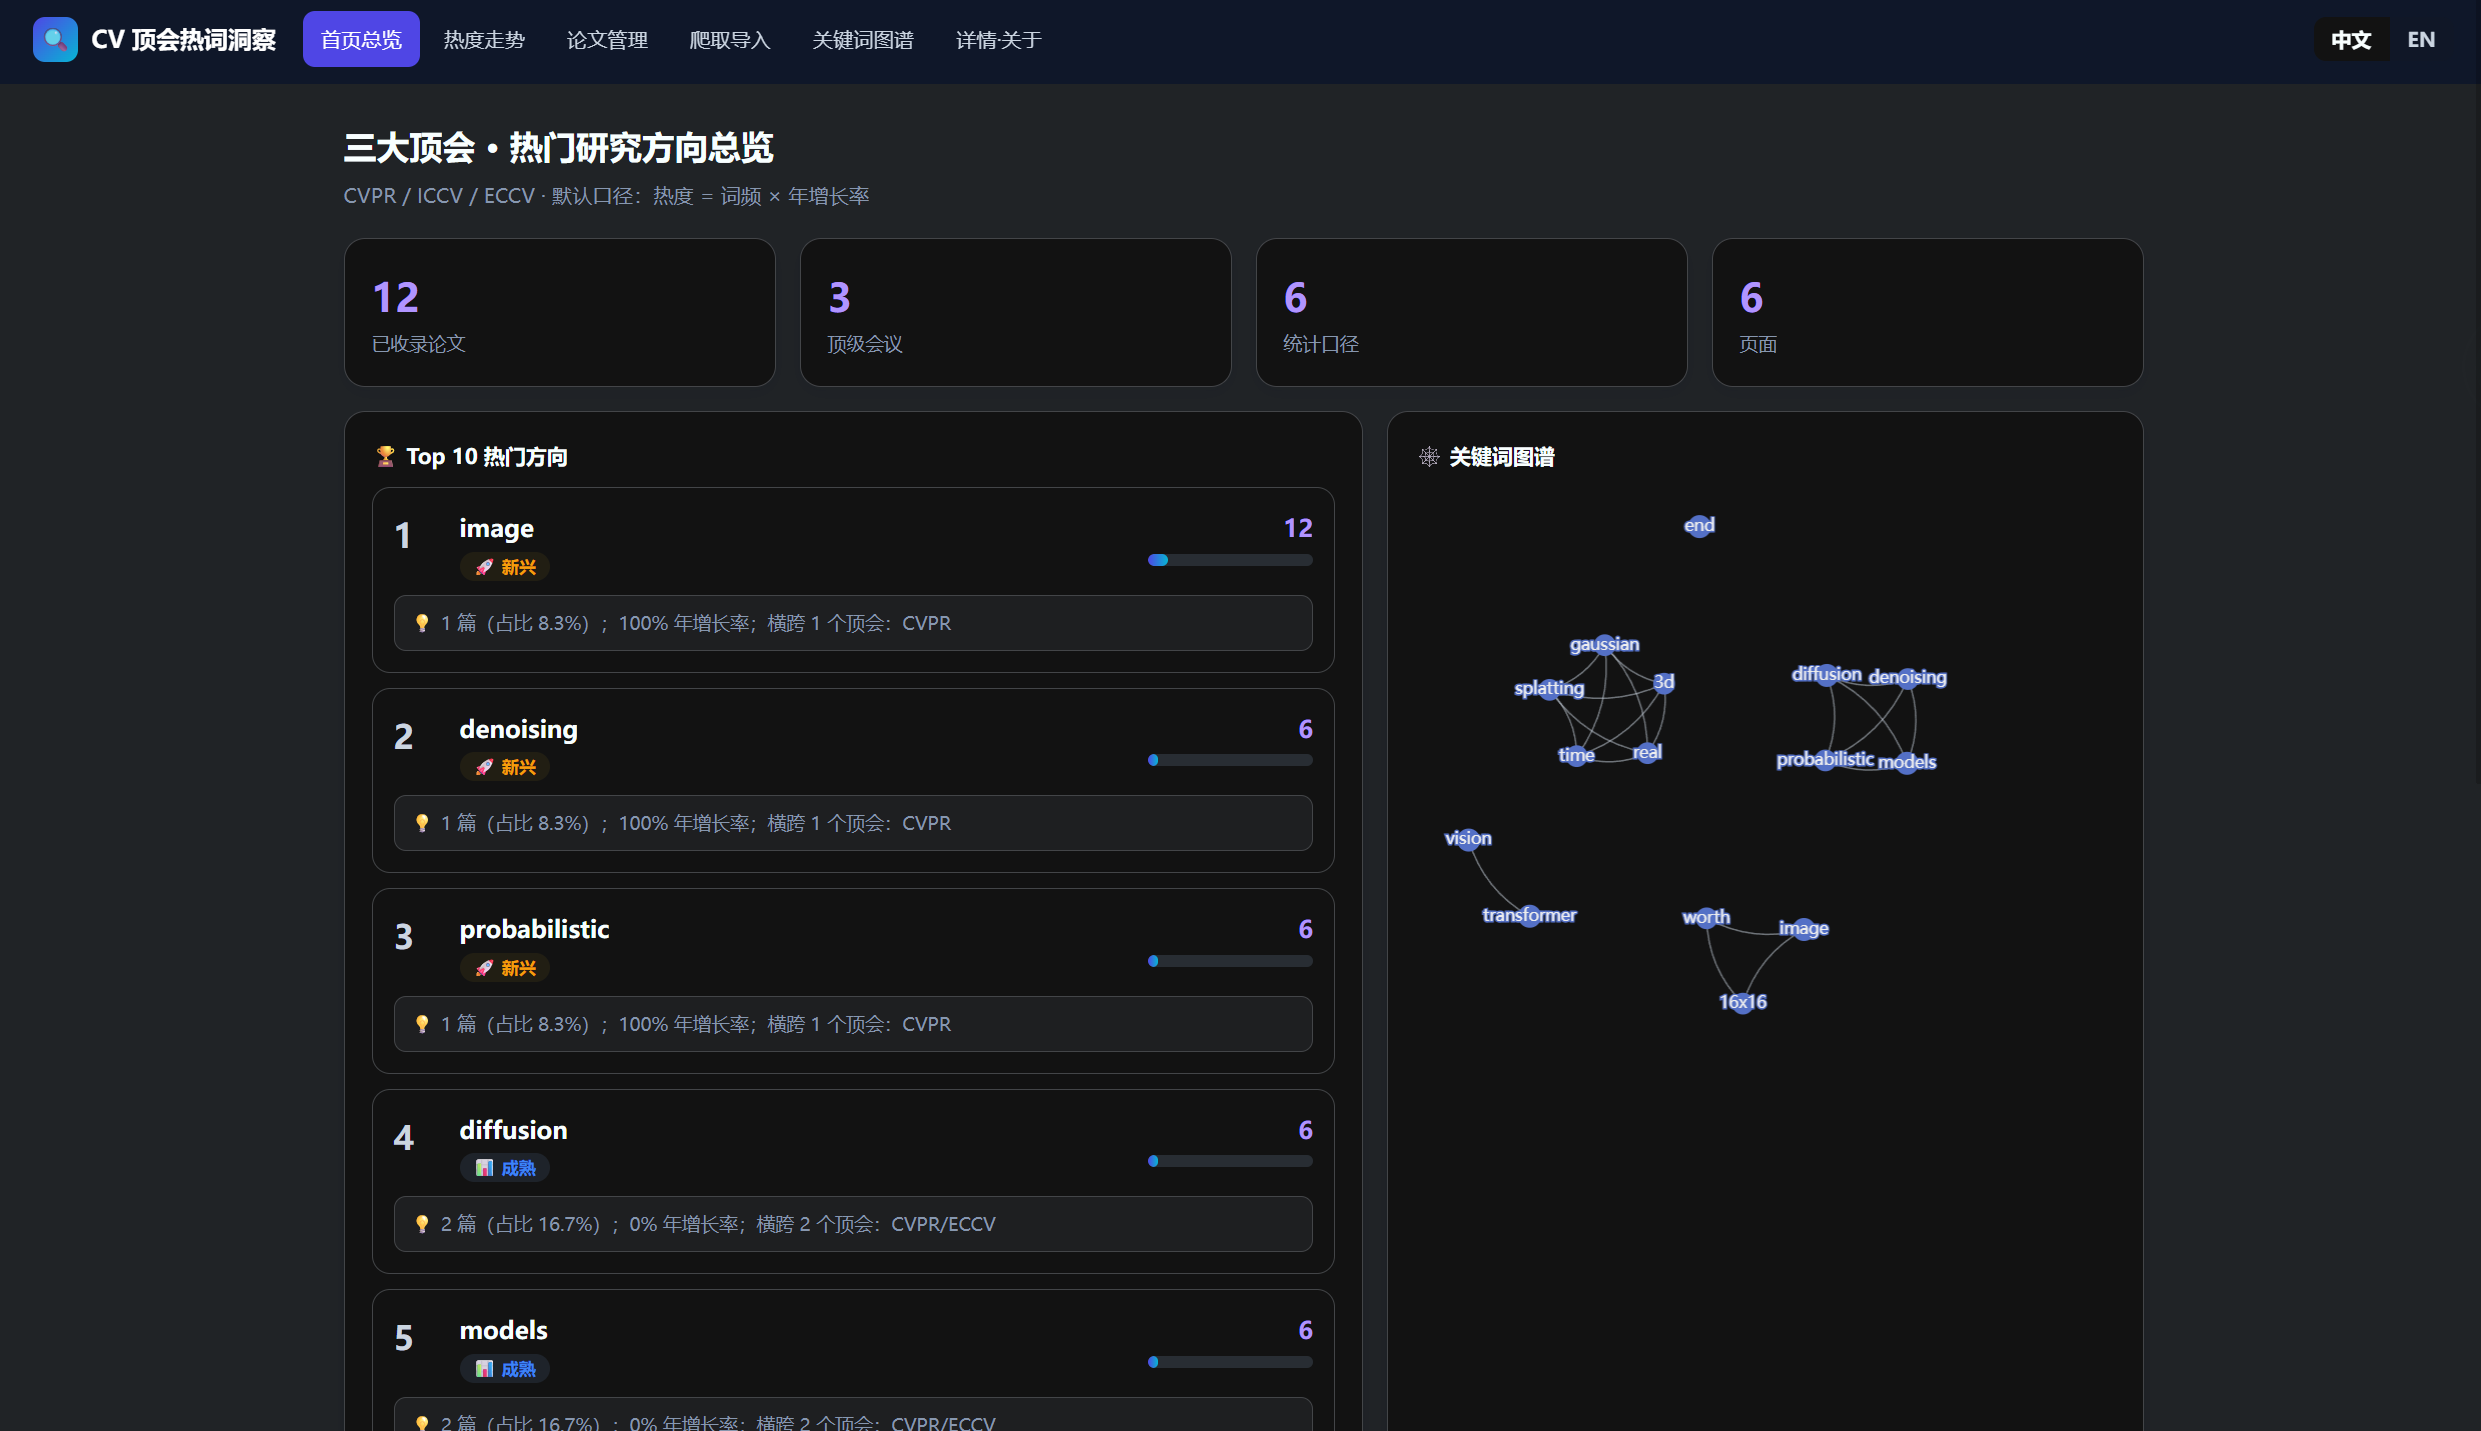The width and height of the screenshot is (2481, 1431).
Task: Click the graph icon beside 关键词图谱 heading
Action: [1429, 457]
